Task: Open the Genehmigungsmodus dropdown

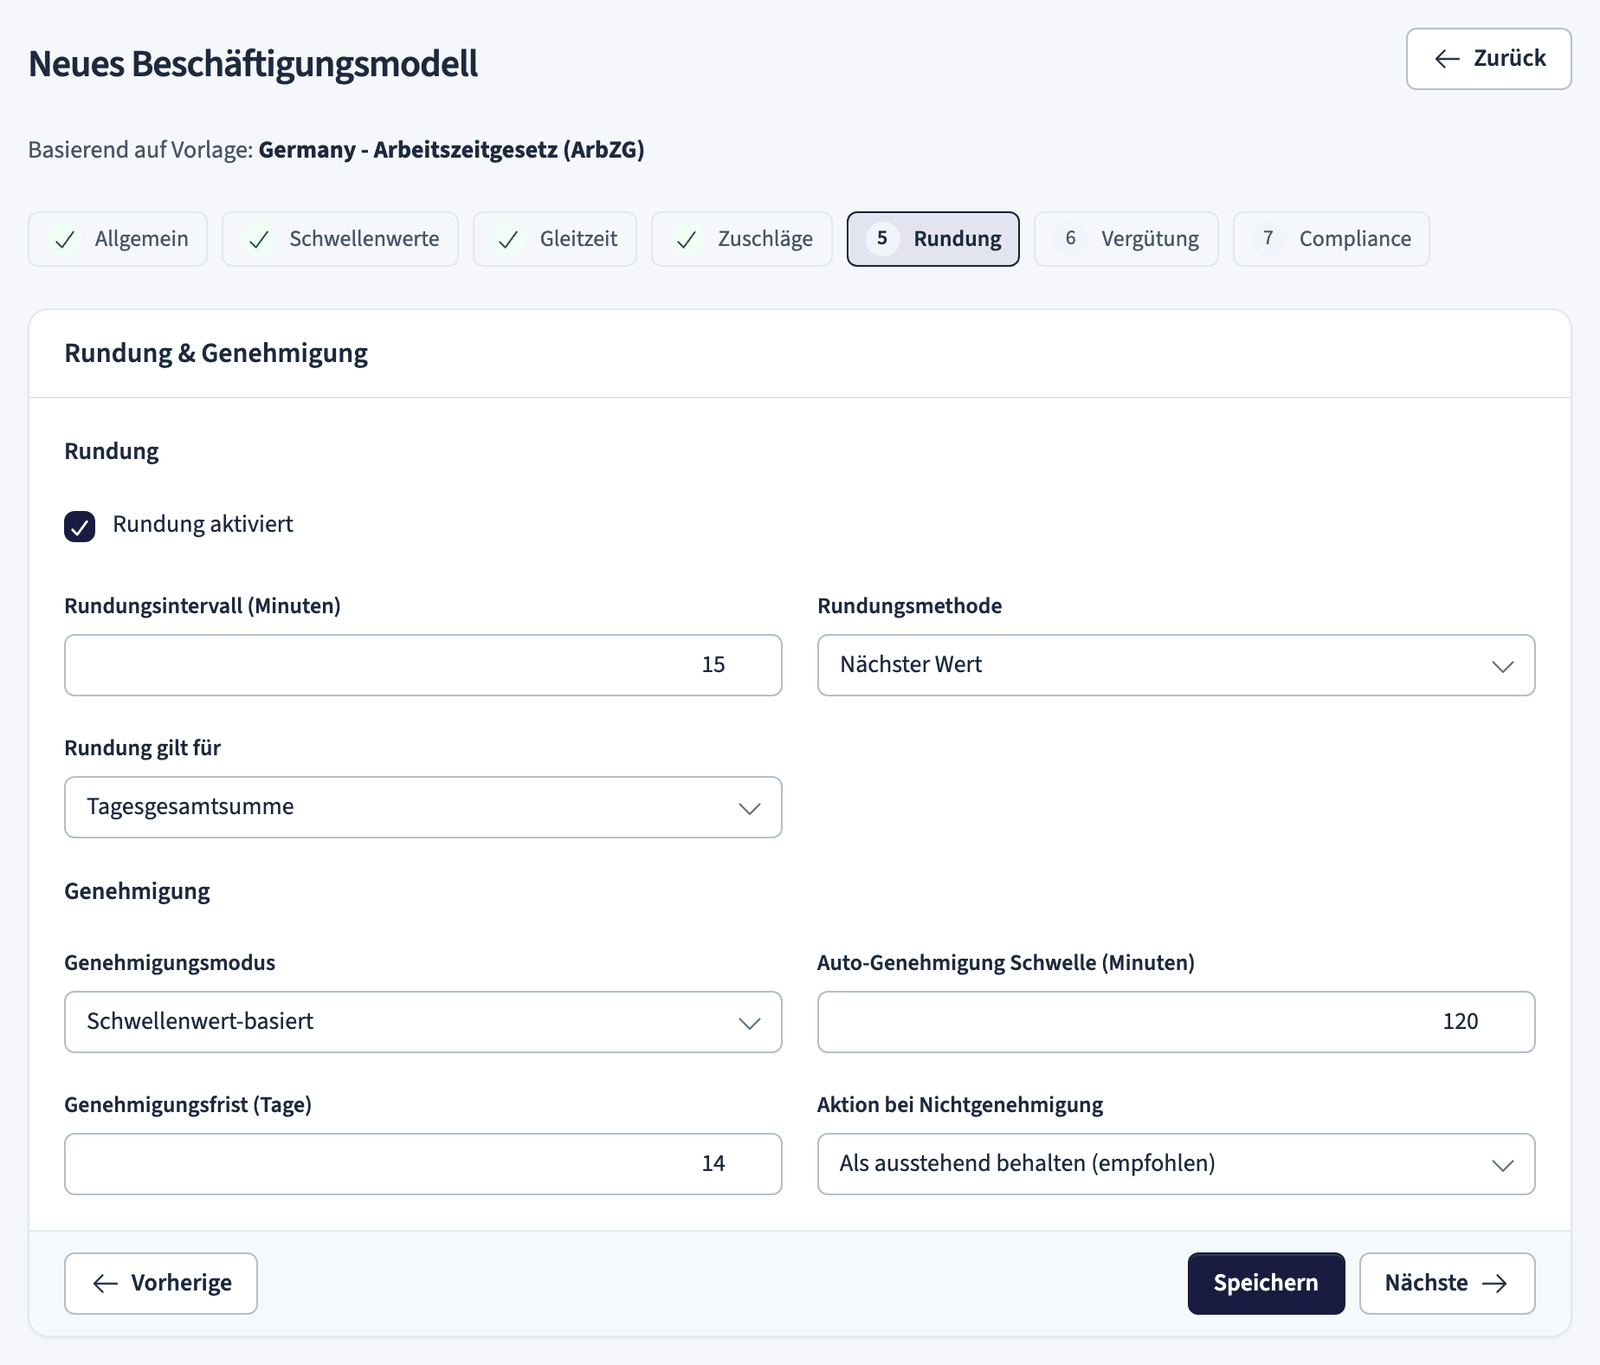Action: (423, 1022)
